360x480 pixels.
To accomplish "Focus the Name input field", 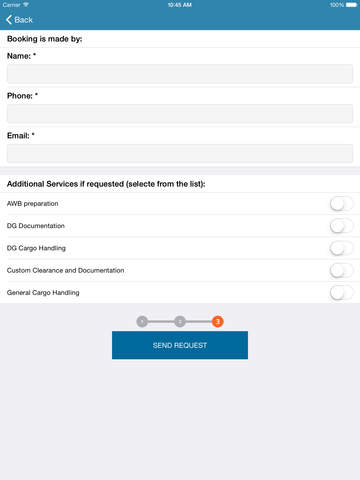I will pyautogui.click(x=180, y=74).
